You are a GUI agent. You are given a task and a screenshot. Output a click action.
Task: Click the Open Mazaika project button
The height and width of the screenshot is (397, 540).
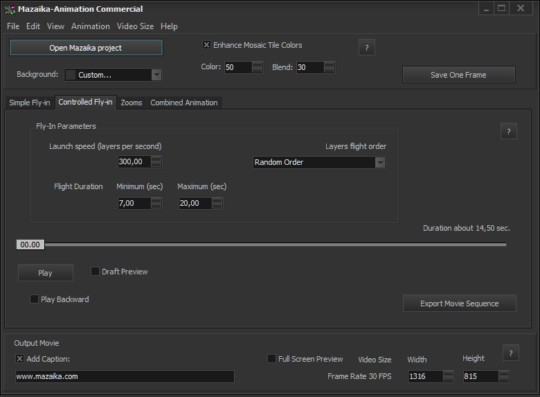pyautogui.click(x=86, y=48)
